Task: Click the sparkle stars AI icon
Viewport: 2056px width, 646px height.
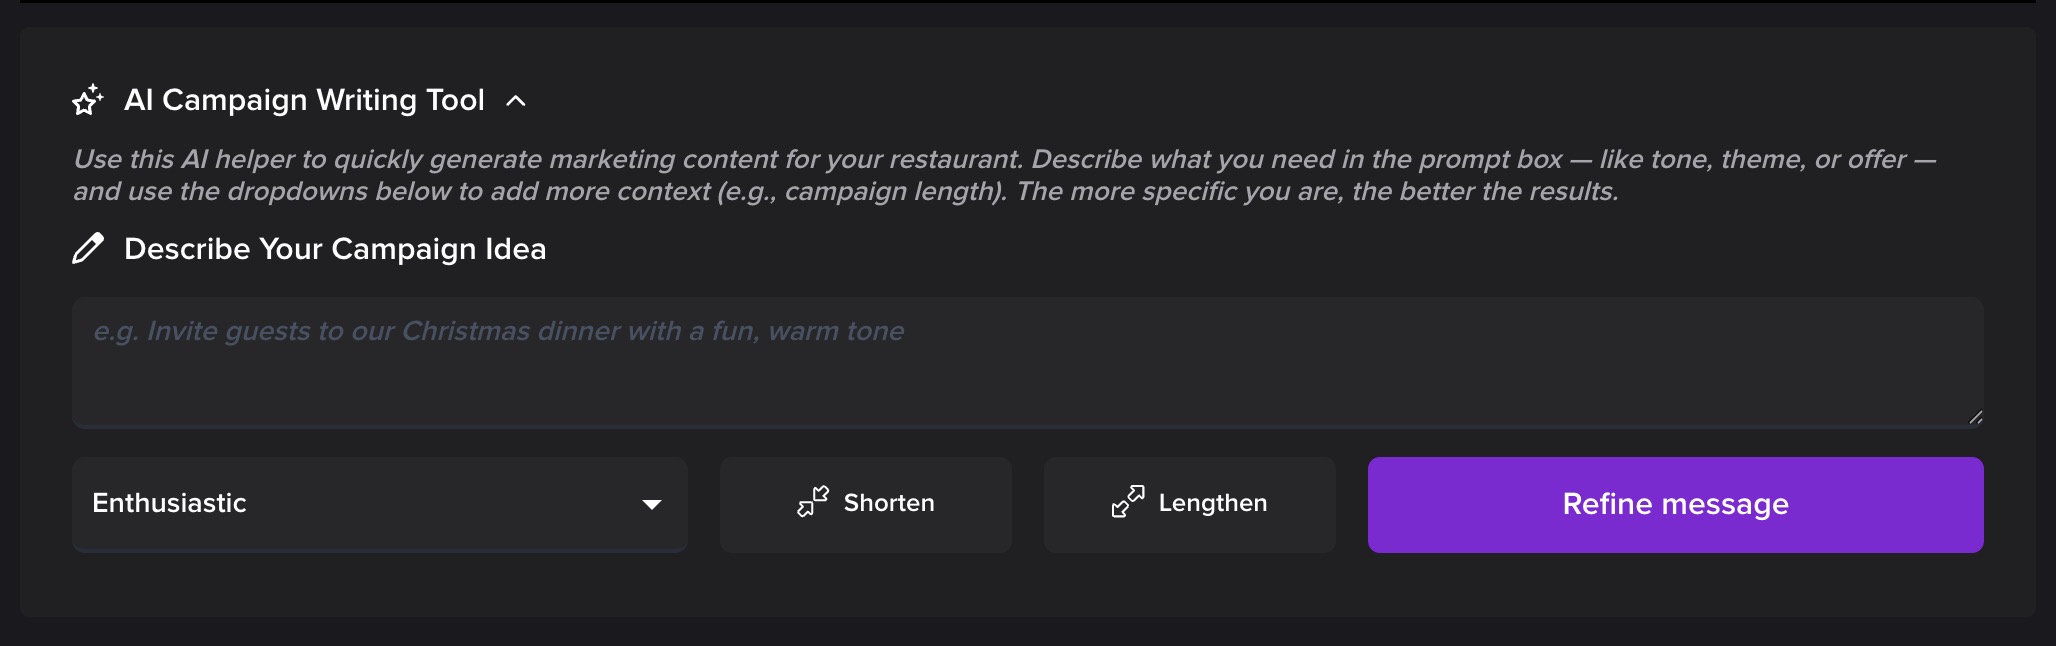Action: (88, 100)
